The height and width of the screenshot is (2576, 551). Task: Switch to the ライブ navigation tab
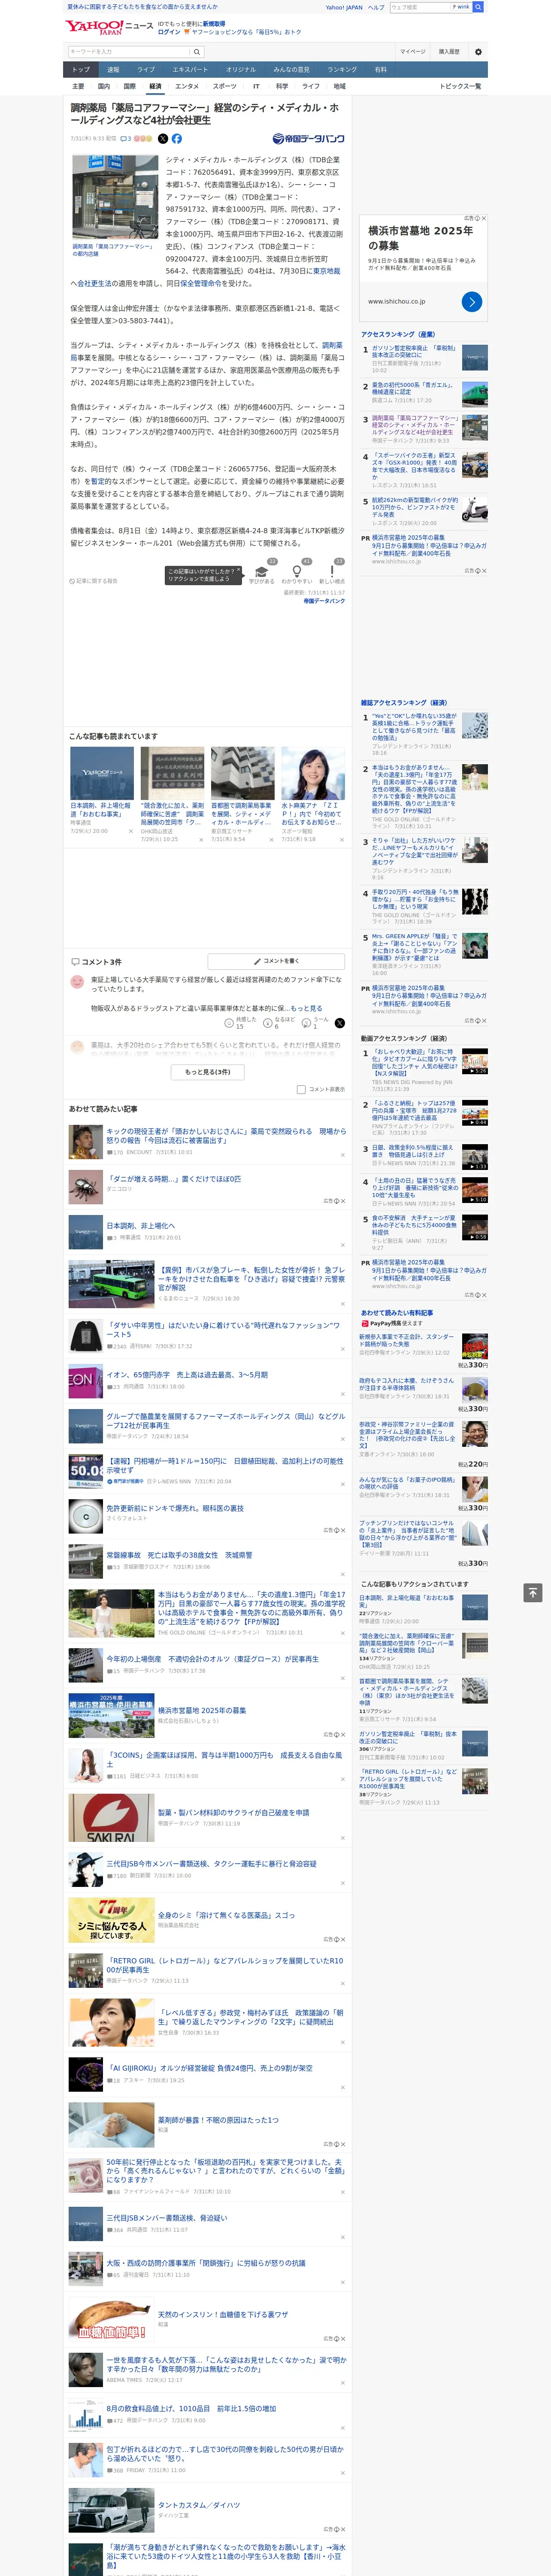pos(146,69)
